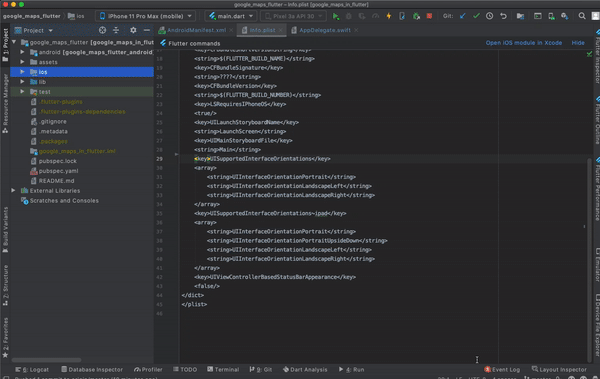Expand the lib folder
This screenshot has width=600, height=379.
[22, 82]
